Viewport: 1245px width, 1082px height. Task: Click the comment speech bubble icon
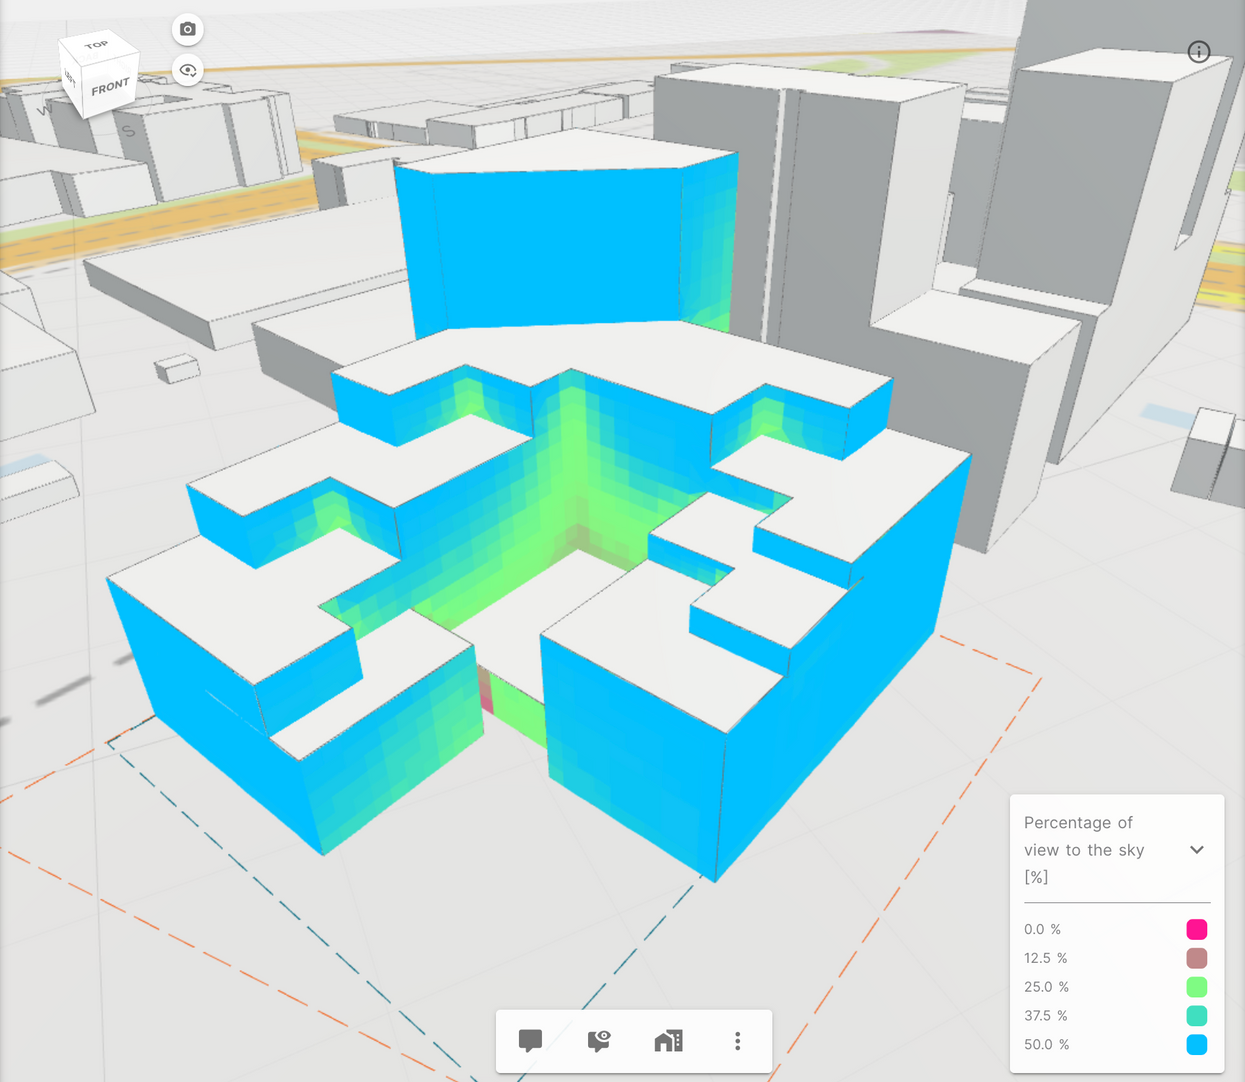click(530, 1041)
